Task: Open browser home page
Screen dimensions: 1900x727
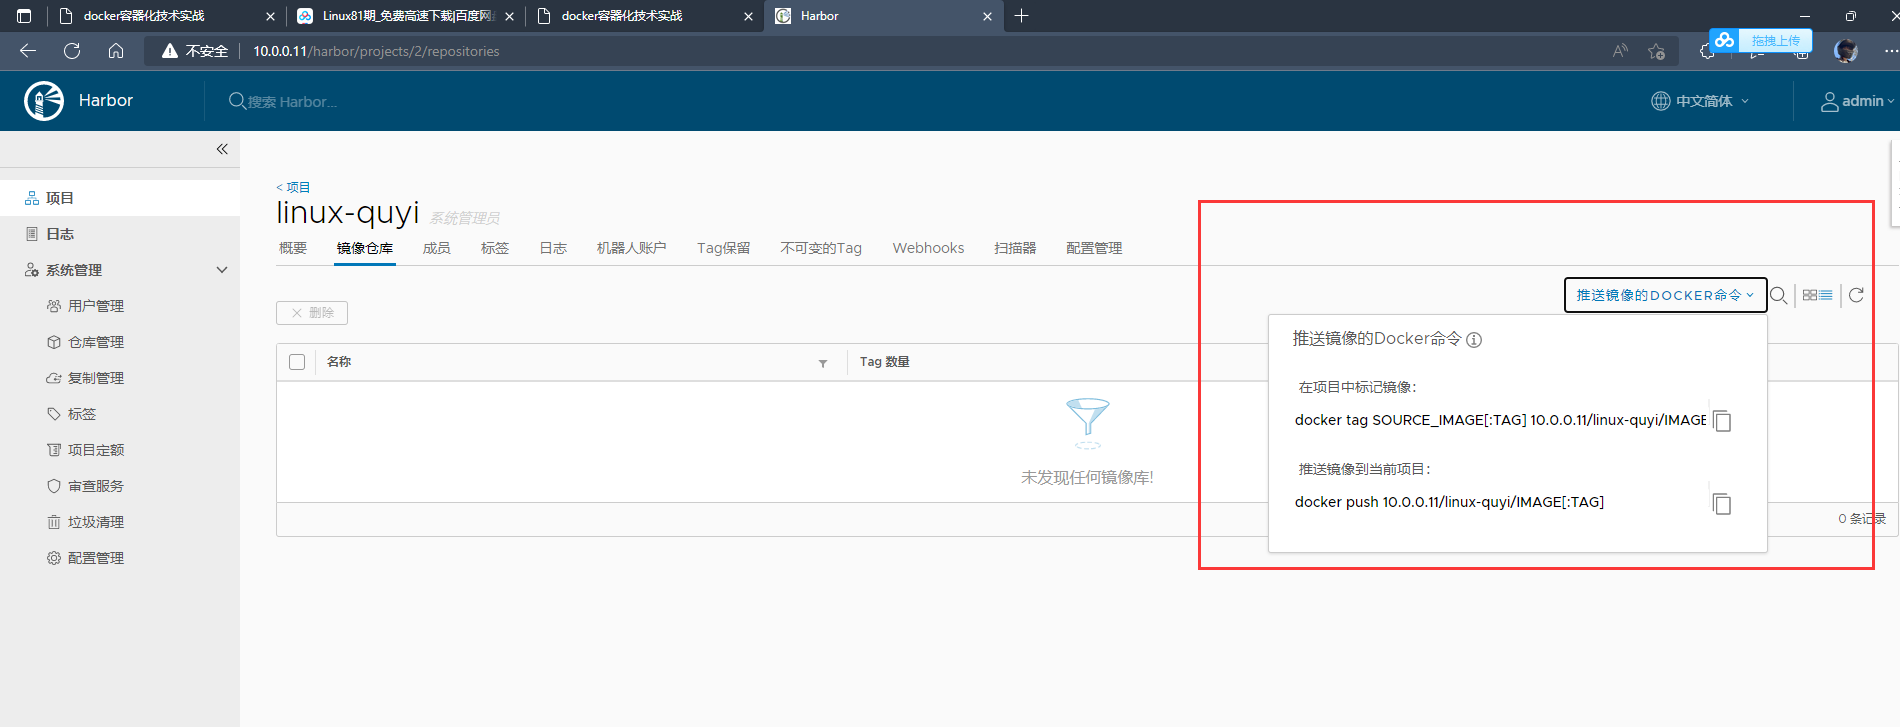Action: click(x=116, y=51)
